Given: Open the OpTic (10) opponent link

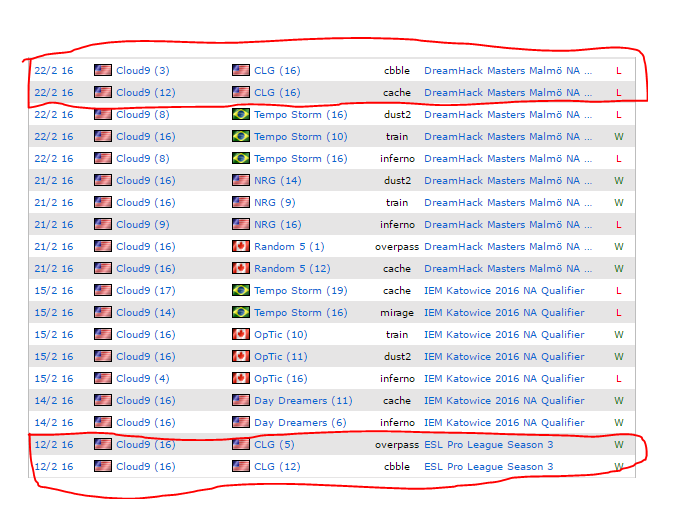Looking at the screenshot, I should (281, 335).
